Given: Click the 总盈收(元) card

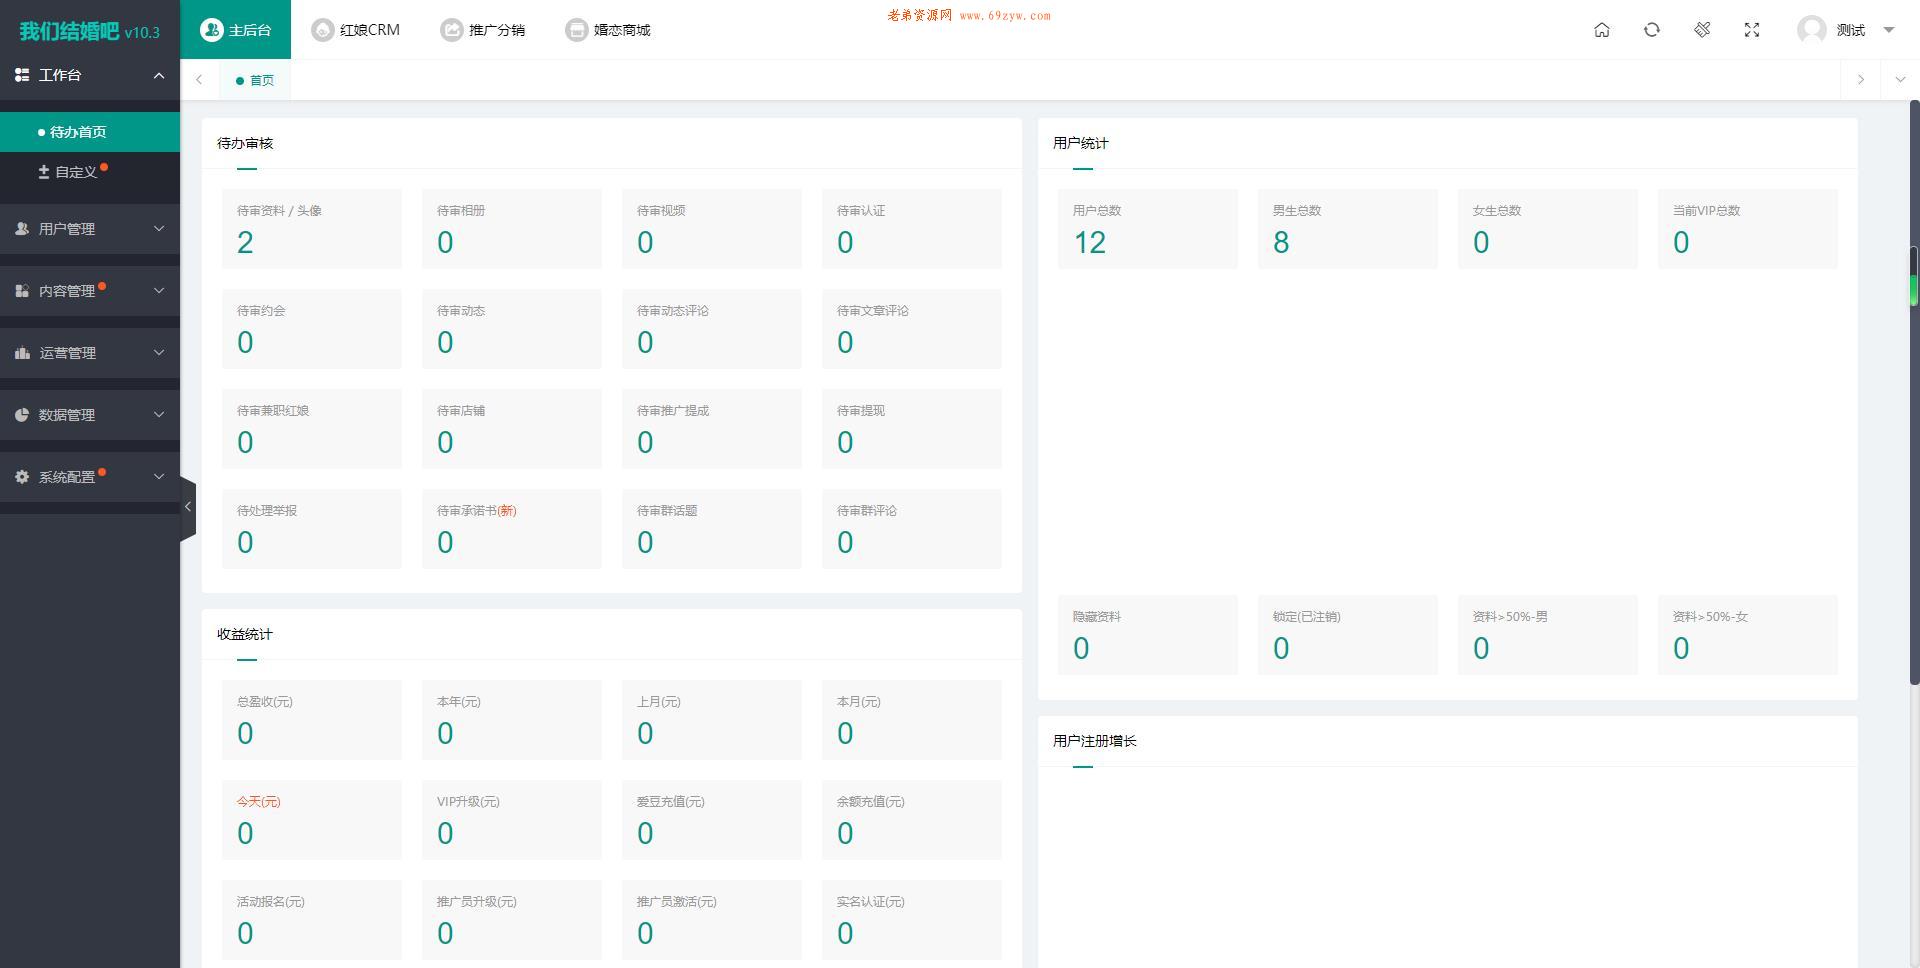Looking at the screenshot, I should (x=312, y=720).
